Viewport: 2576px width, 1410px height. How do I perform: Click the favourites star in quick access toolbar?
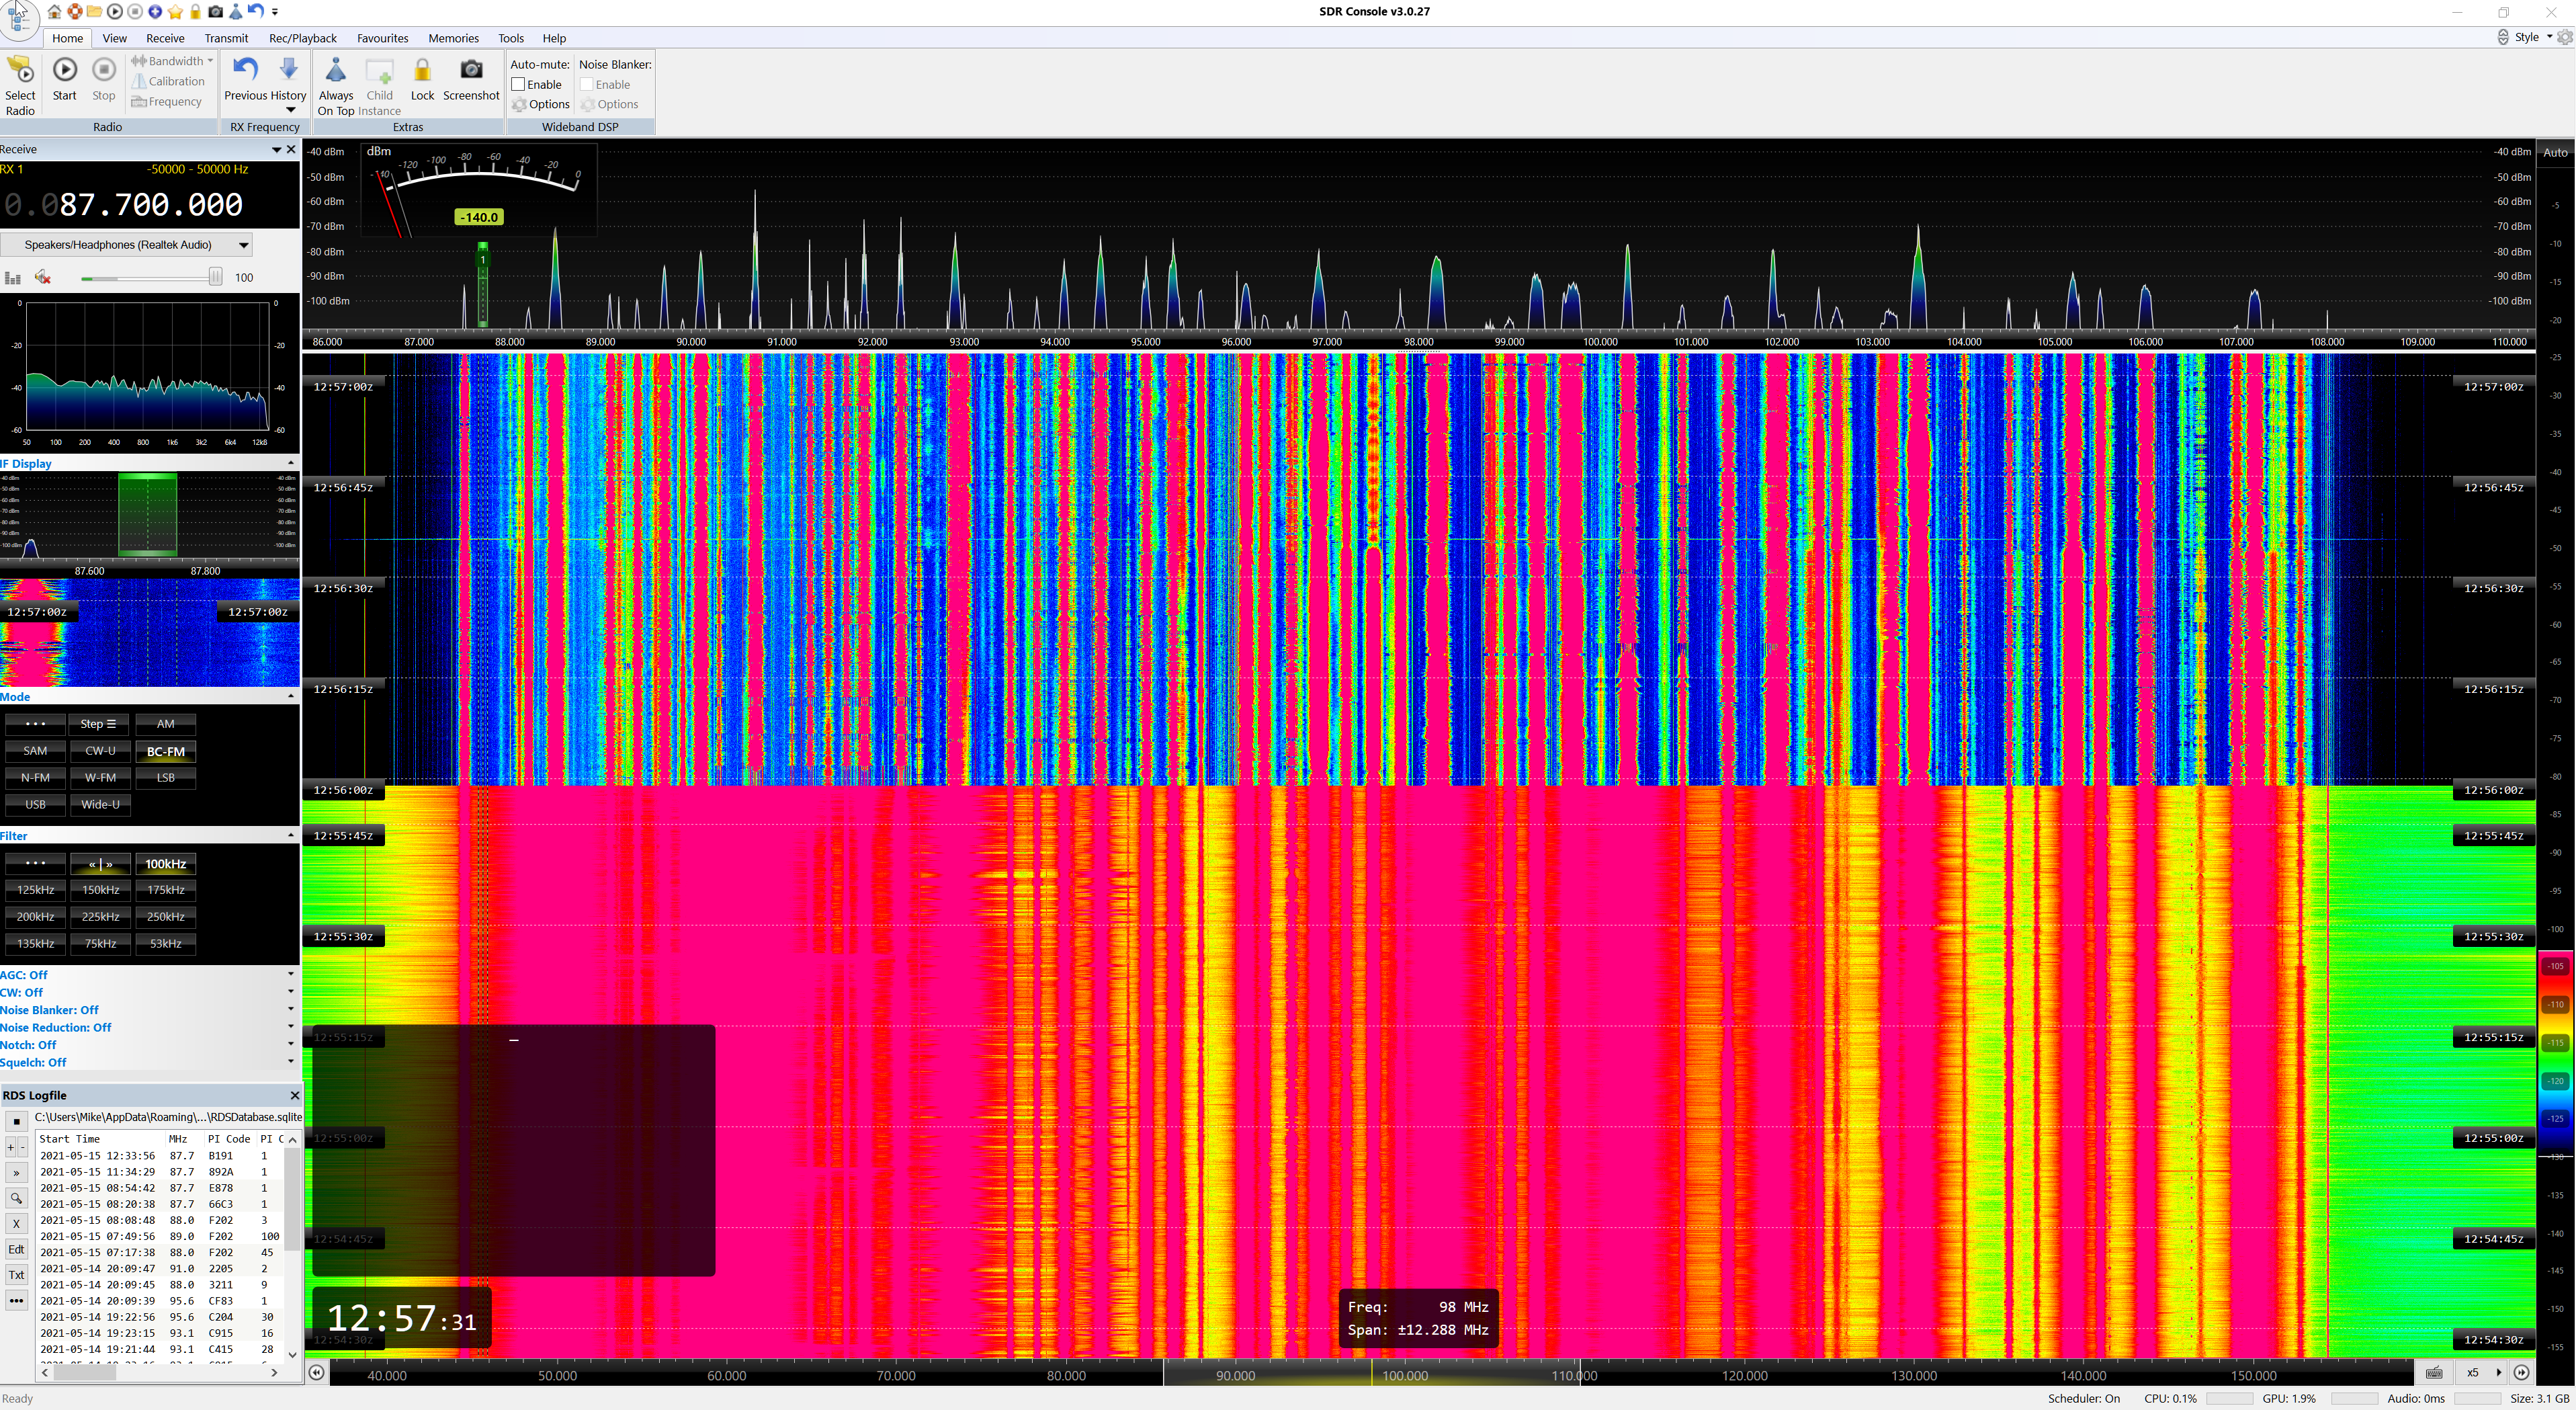[175, 12]
